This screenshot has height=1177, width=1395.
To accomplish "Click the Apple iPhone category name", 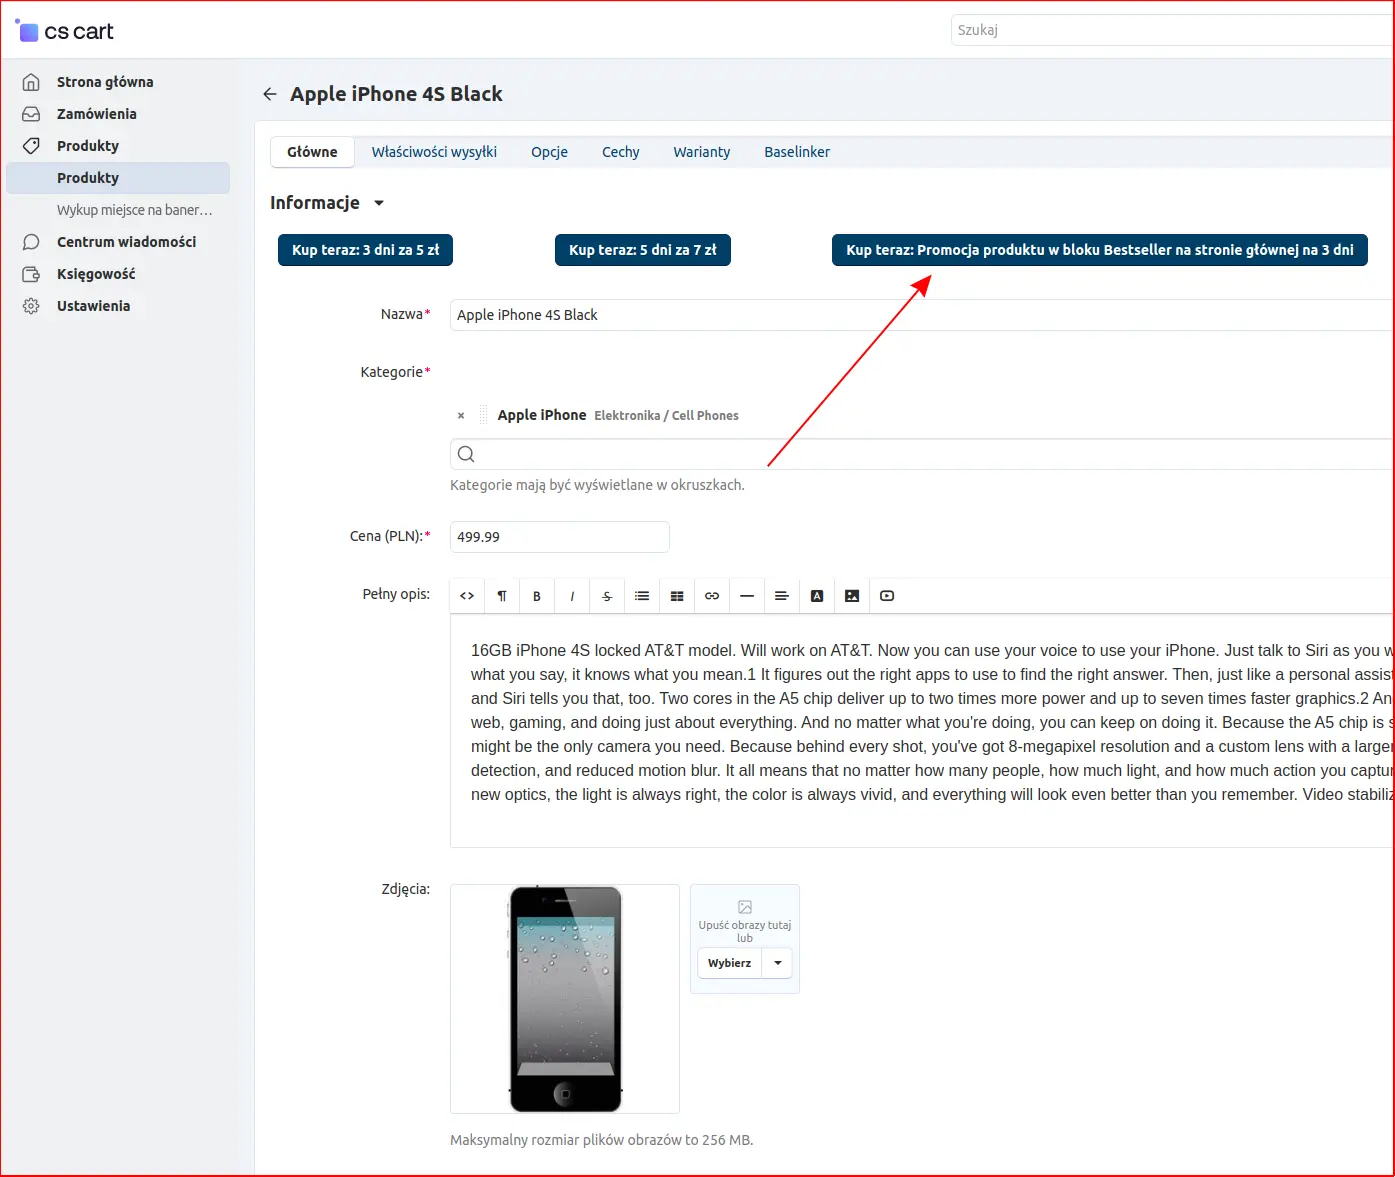I will tap(542, 415).
